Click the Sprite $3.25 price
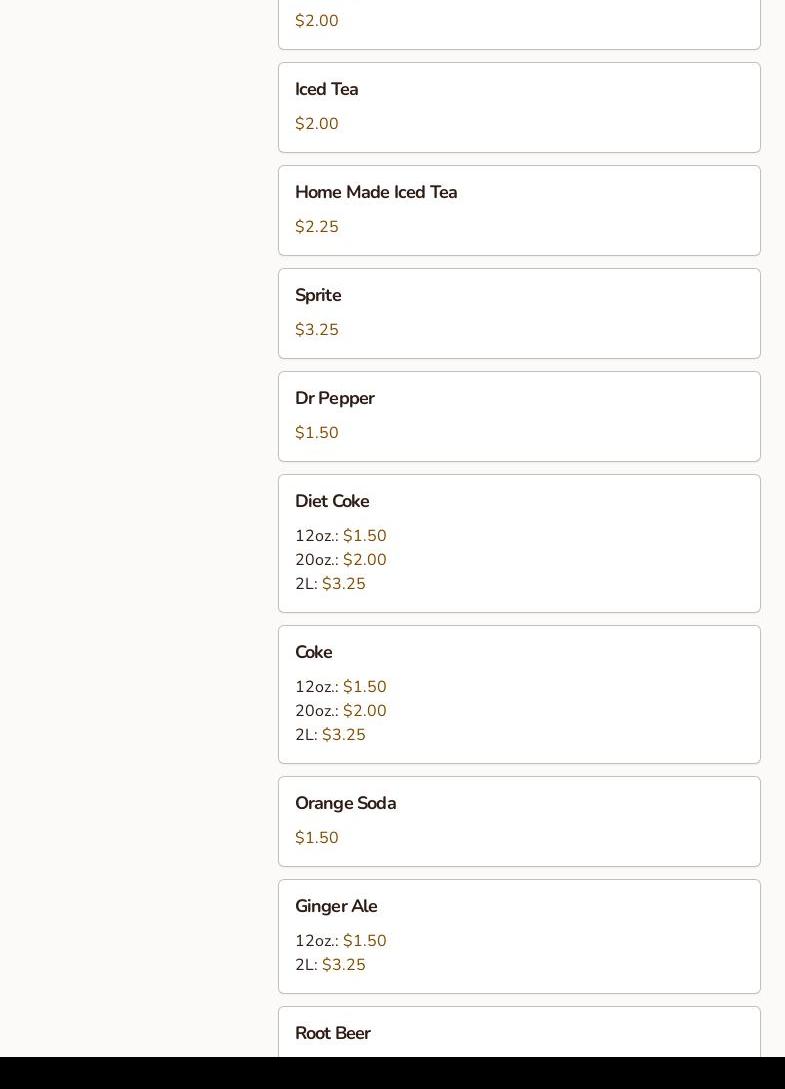The width and height of the screenshot is (785, 1089). click(x=317, y=329)
